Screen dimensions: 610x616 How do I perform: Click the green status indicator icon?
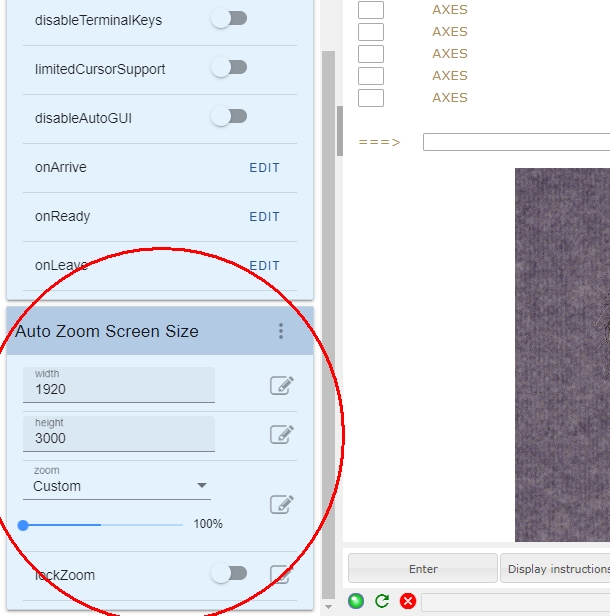356,601
